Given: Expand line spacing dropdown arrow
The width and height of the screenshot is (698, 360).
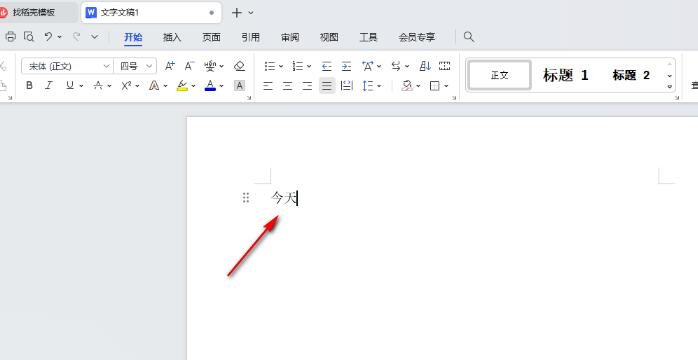Looking at the screenshot, I should coord(379,86).
